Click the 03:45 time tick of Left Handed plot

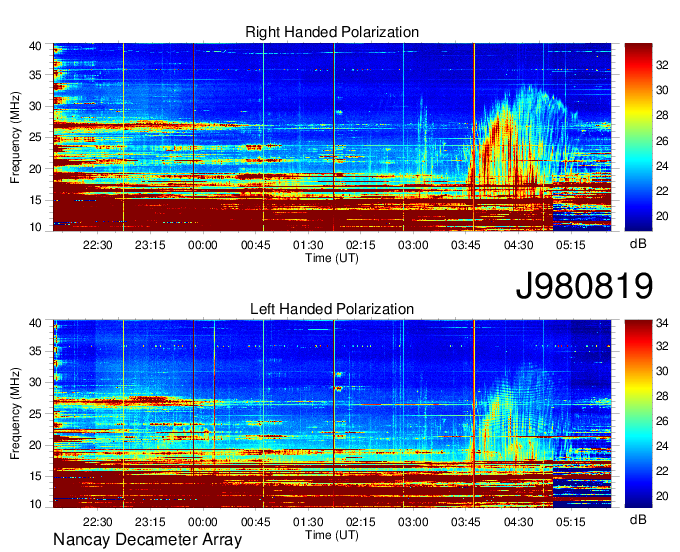pyautogui.click(x=465, y=522)
